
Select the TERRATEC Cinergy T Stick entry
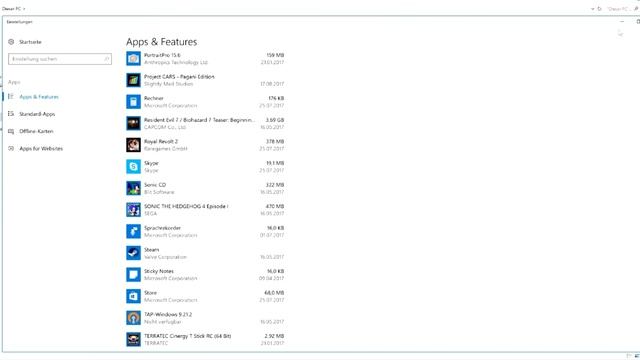[205, 340]
